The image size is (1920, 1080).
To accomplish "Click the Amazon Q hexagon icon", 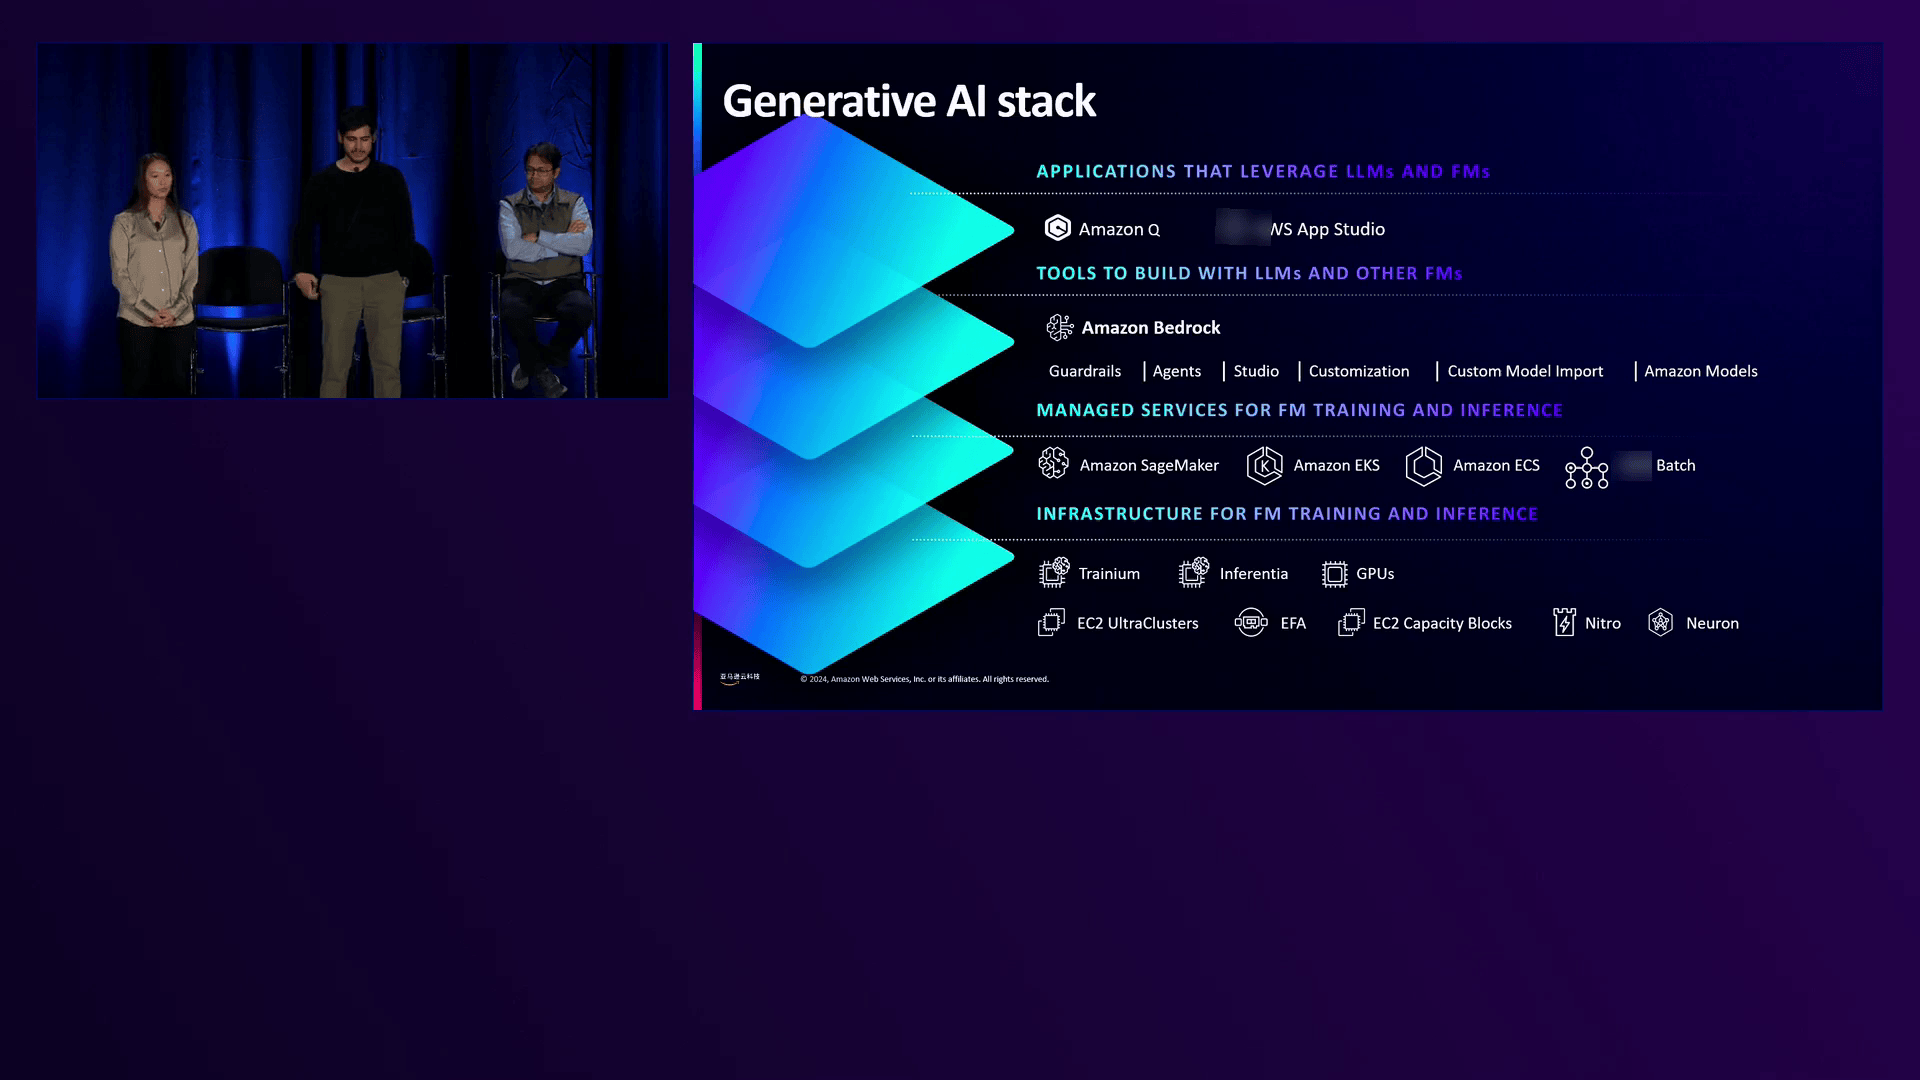I will 1057,229.
